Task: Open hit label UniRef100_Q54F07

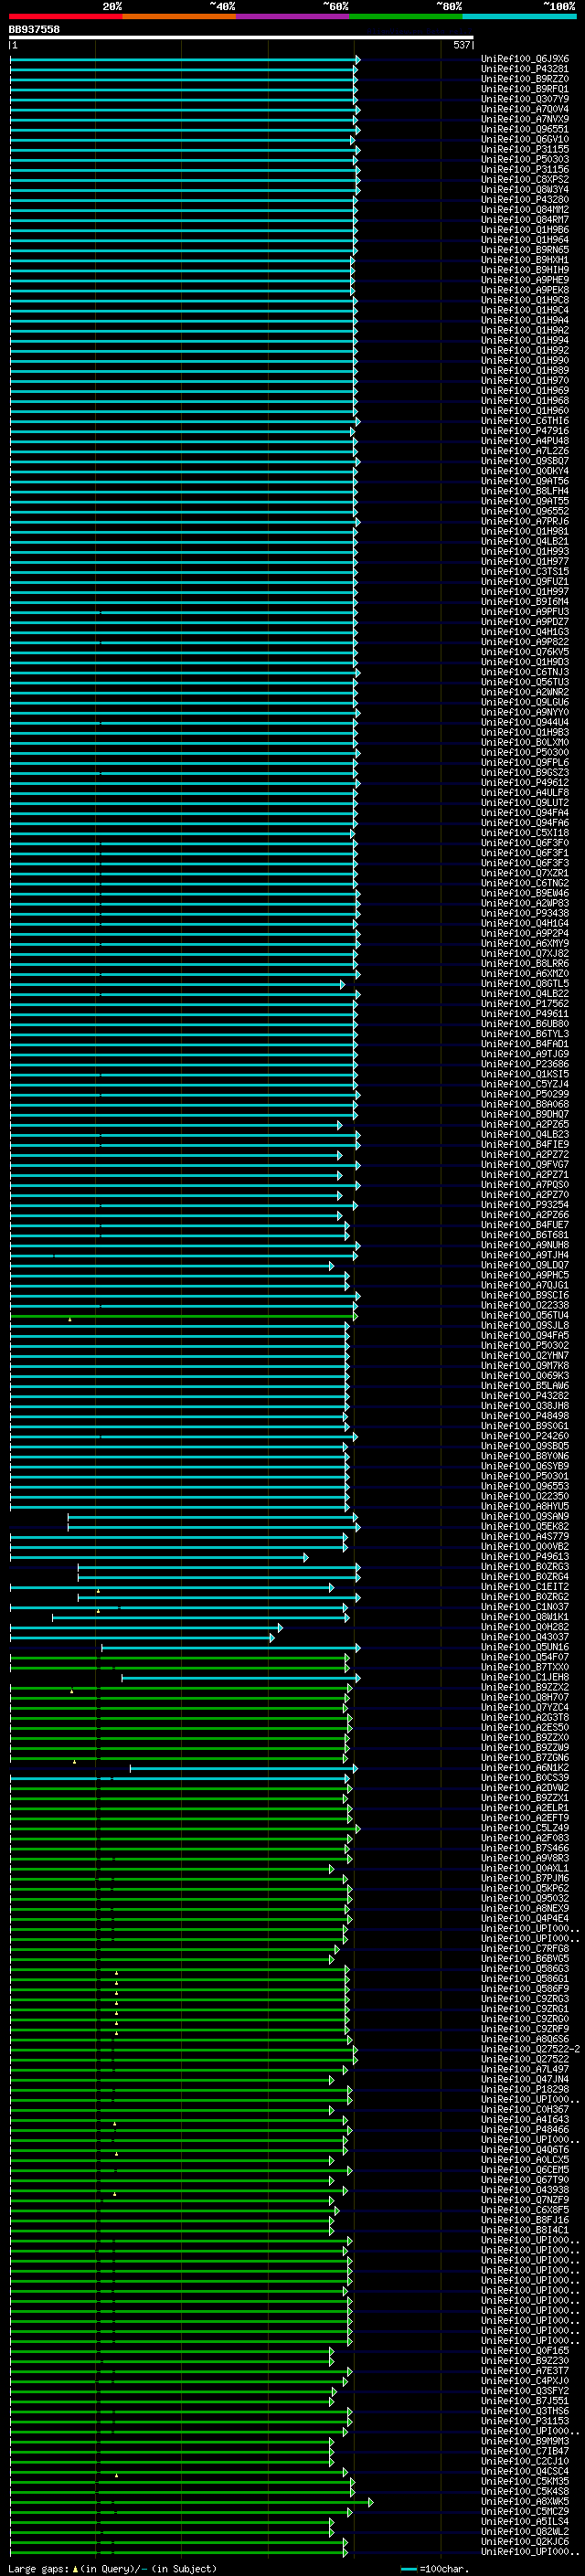Action: coord(525,1657)
